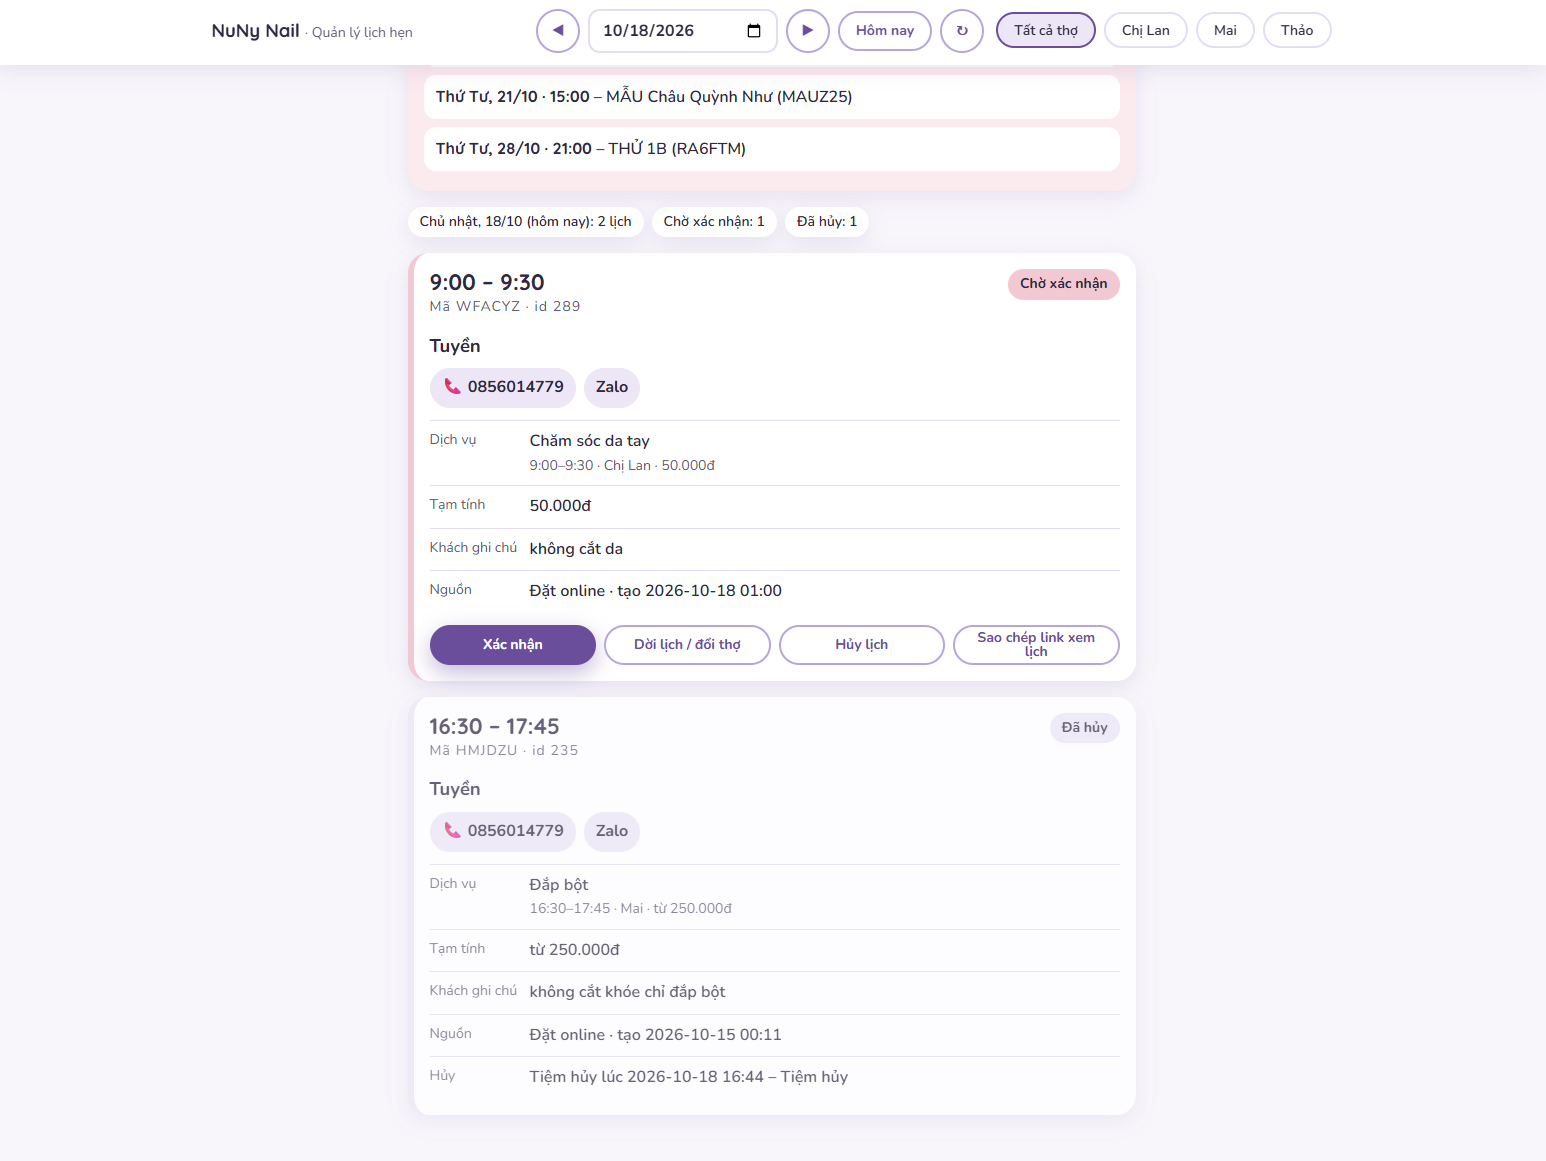Click Dời lịch / đổi thợ button
Viewport: 1546px width, 1161px height.
pyautogui.click(x=687, y=645)
